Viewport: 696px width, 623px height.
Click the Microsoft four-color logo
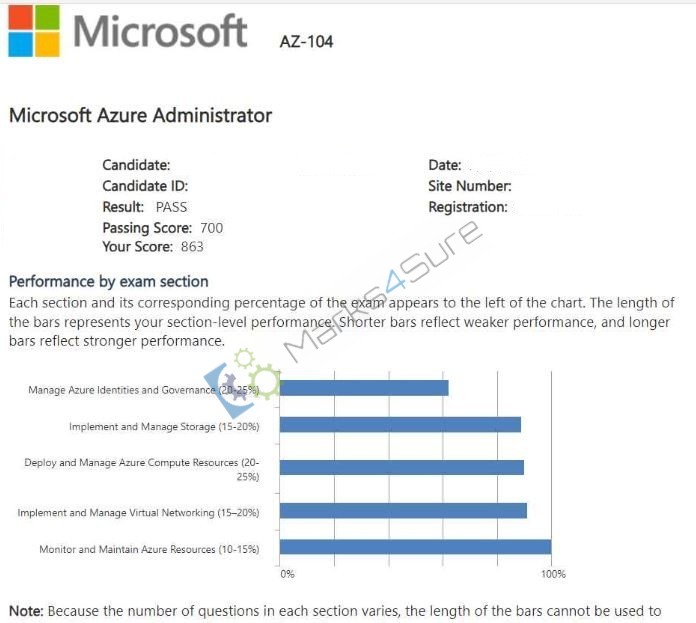(x=34, y=31)
